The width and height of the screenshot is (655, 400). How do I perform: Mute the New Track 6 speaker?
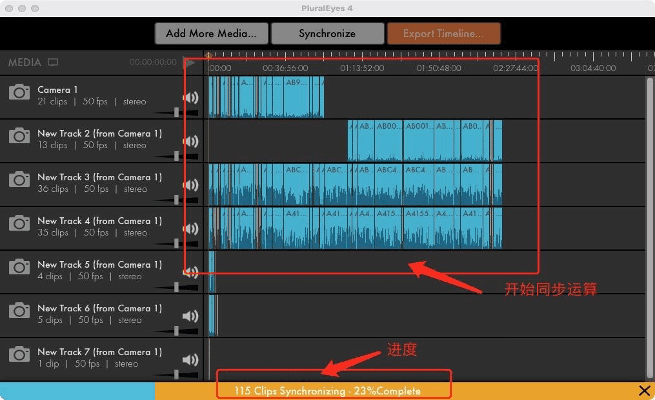[190, 316]
